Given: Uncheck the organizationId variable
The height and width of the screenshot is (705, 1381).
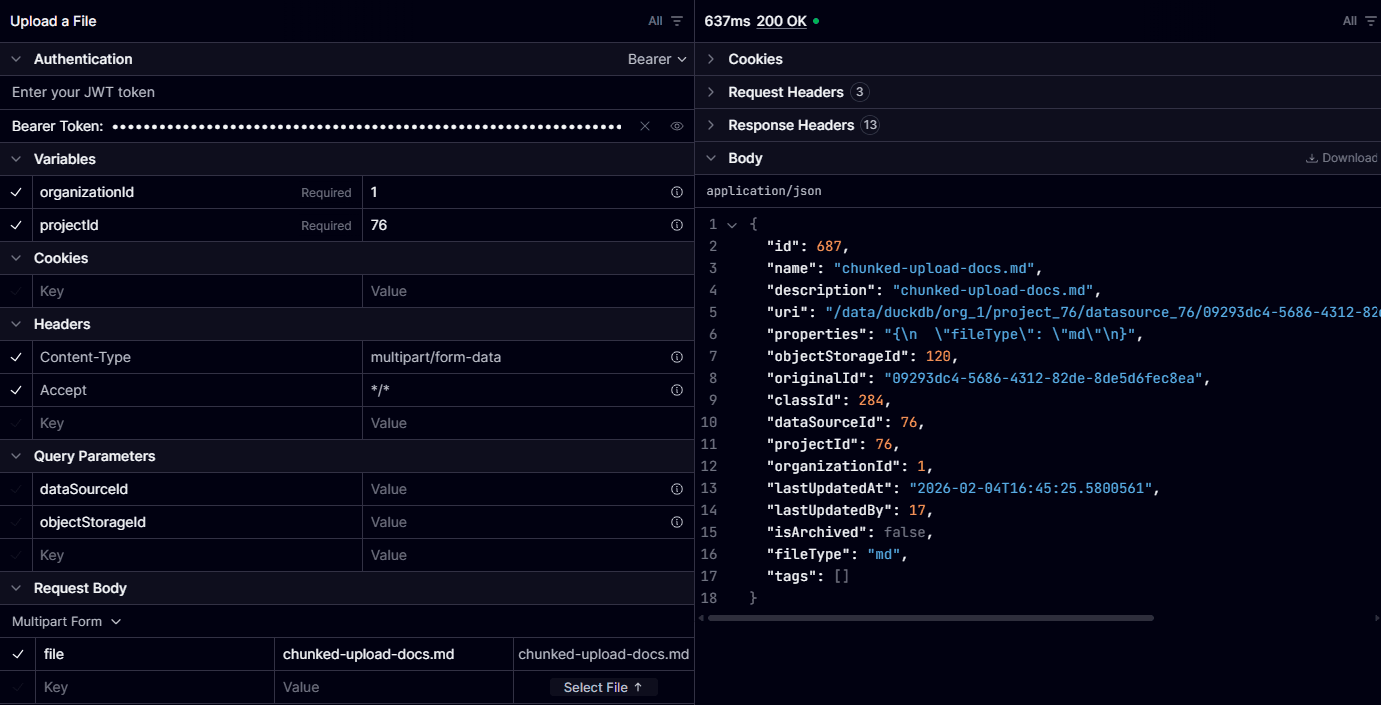Looking at the screenshot, I should 17,192.
